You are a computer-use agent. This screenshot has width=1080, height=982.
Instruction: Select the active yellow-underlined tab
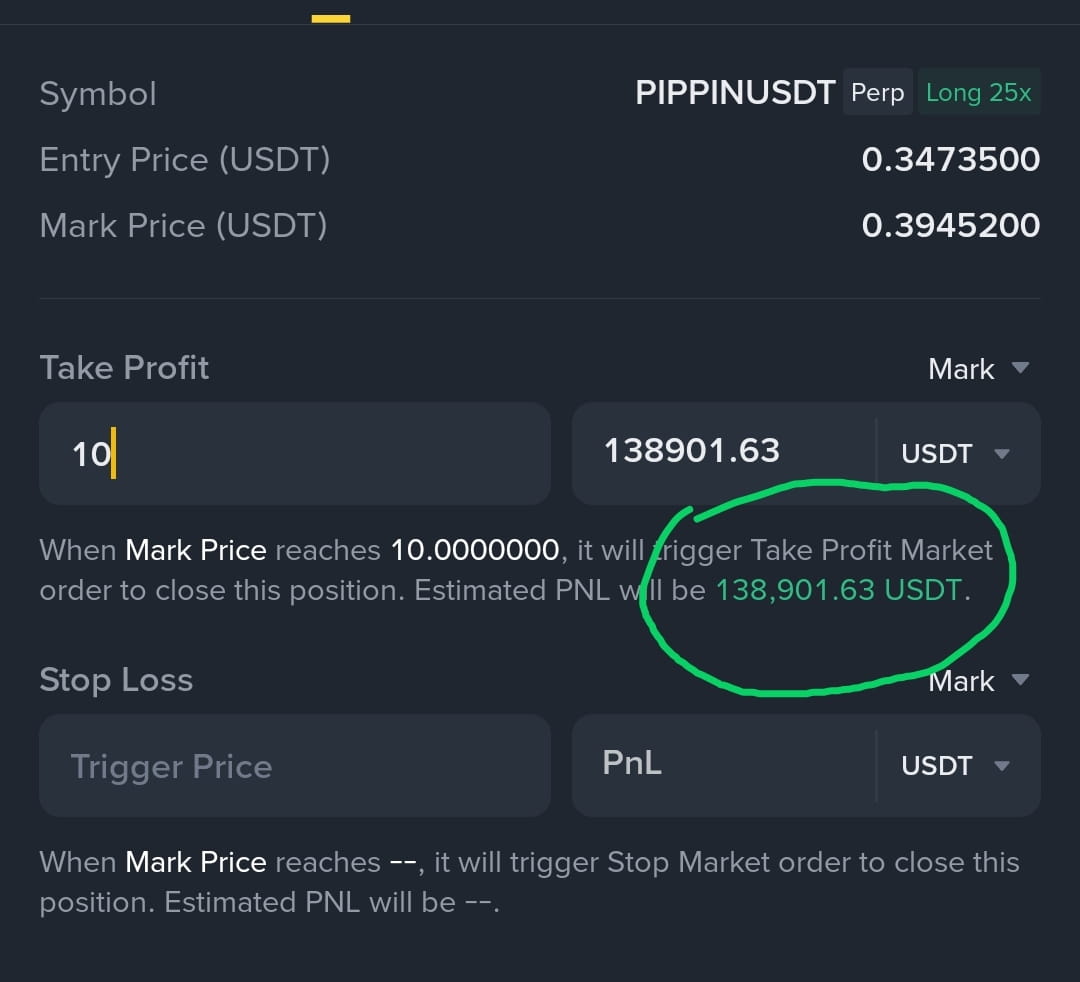point(331,19)
